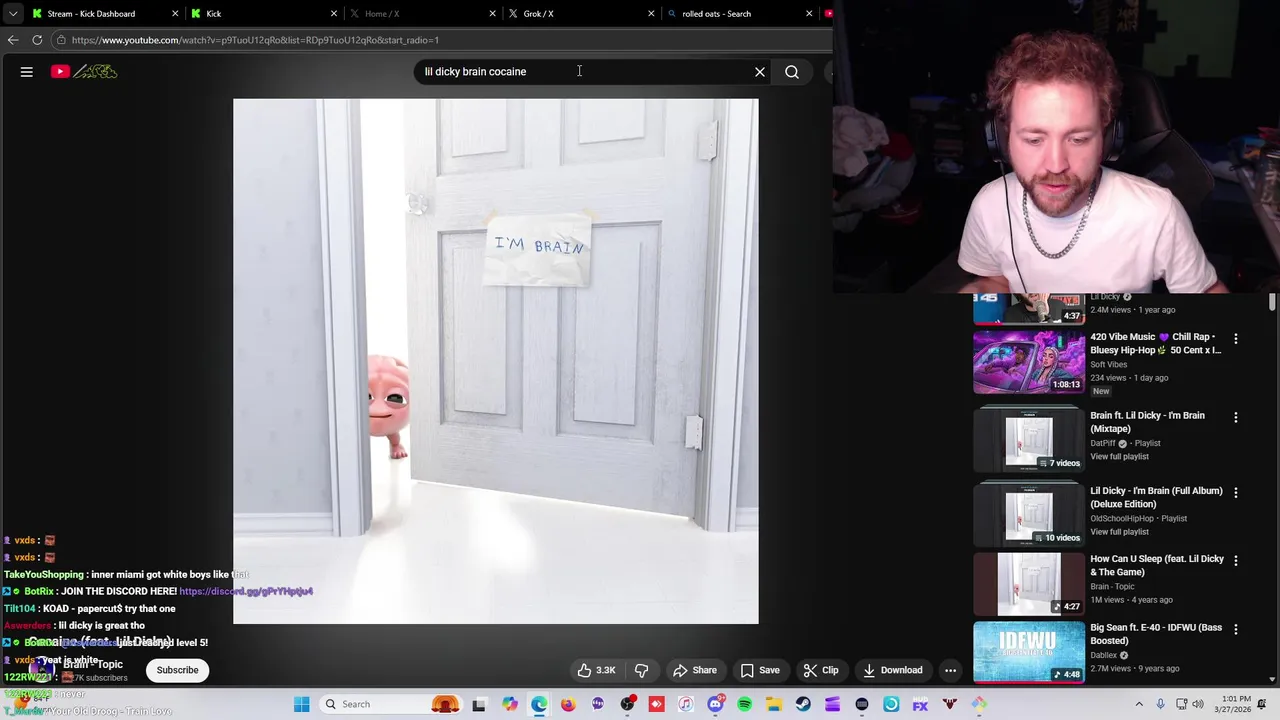Open options for Big Sean IDFWU video
Screen dimensions: 1280x720
[1236, 629]
